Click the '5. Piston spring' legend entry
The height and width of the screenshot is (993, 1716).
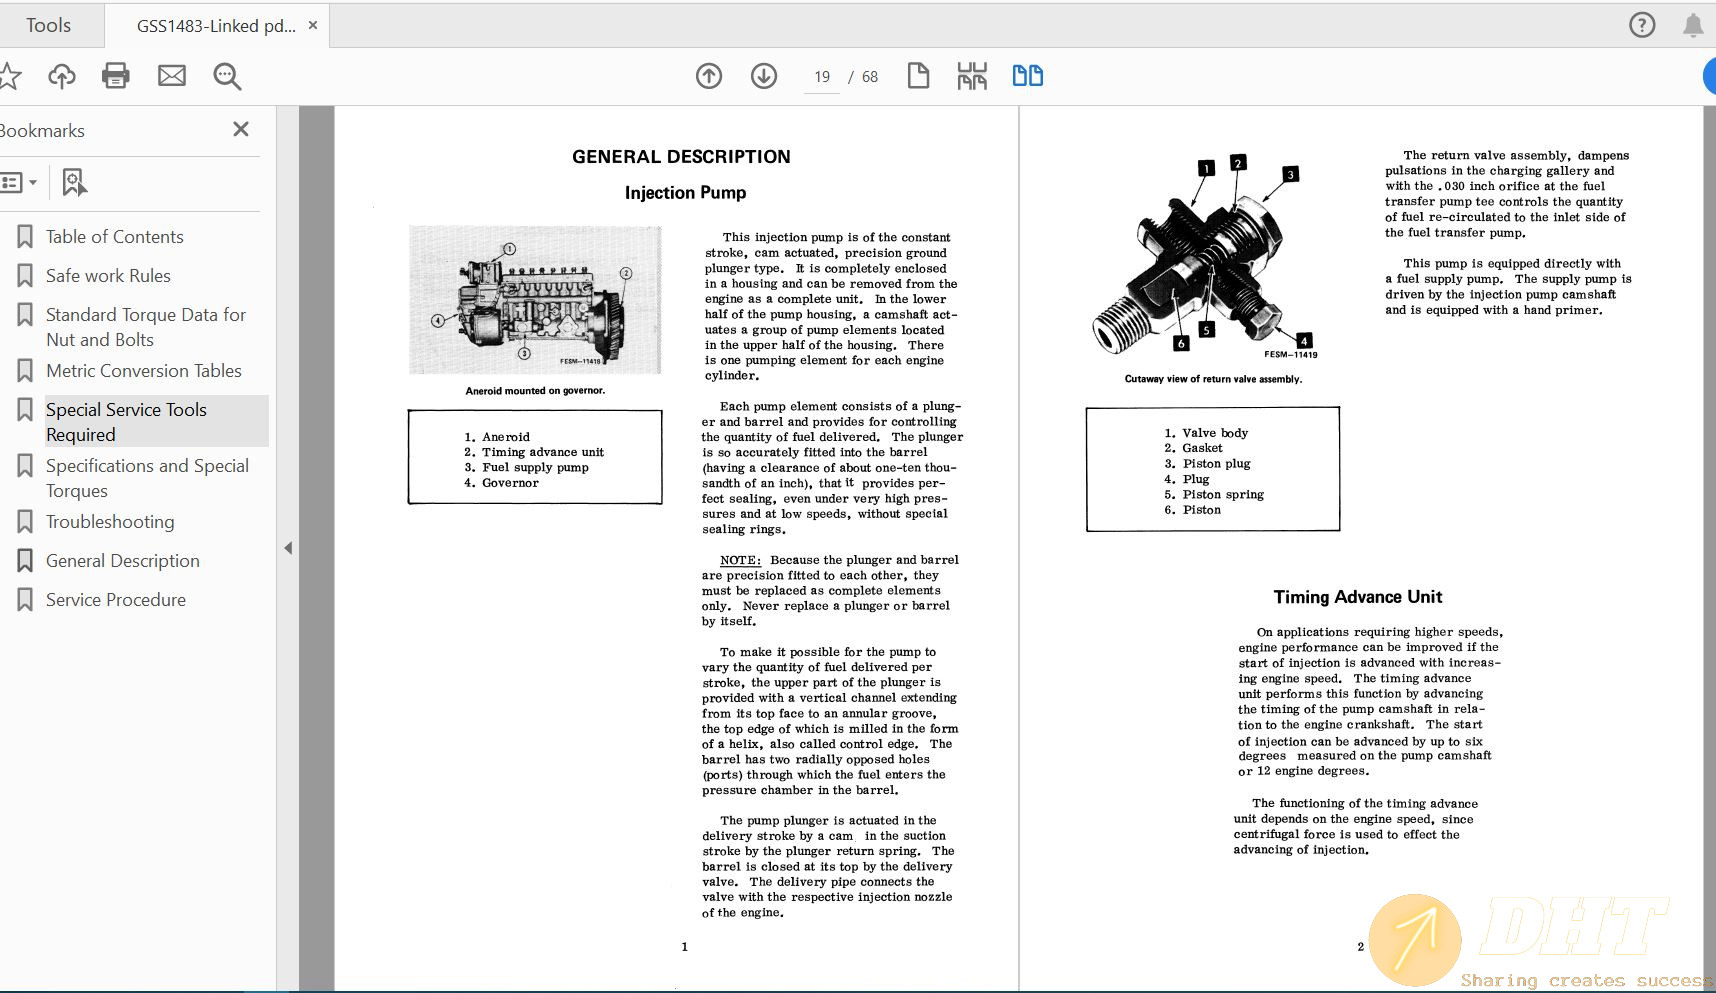pos(1214,494)
